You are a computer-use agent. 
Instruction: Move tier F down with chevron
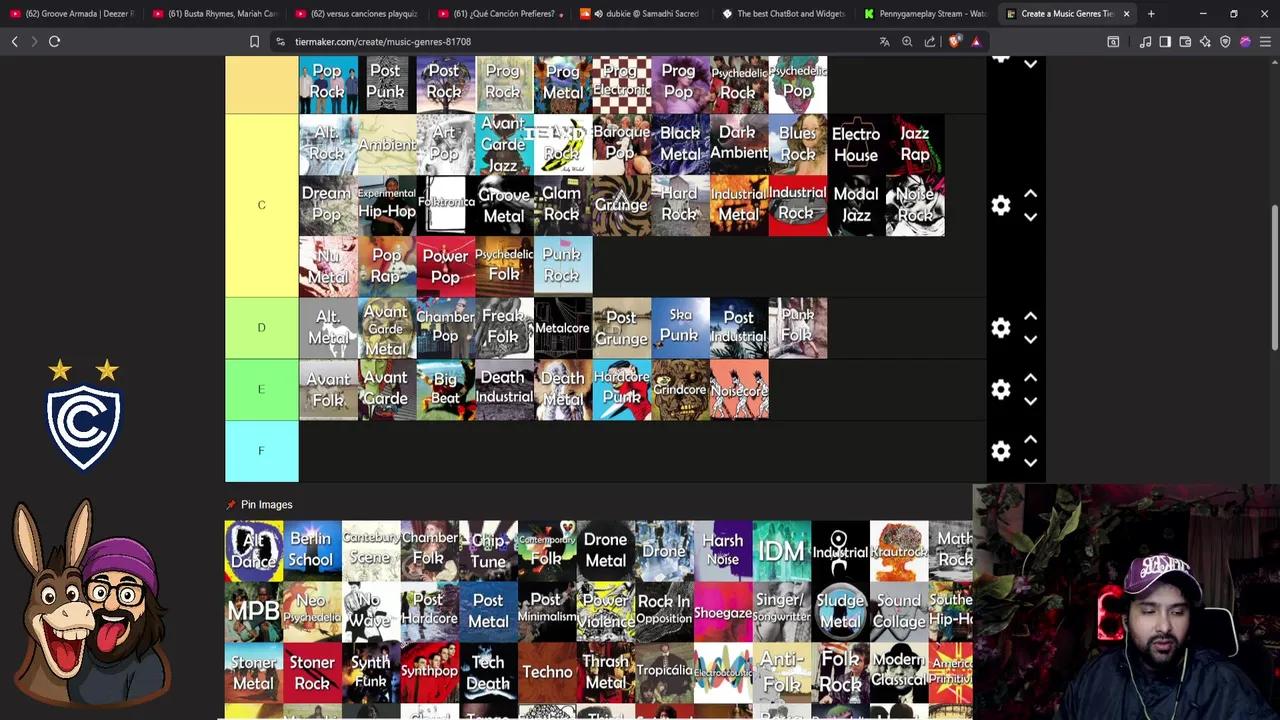pyautogui.click(x=1030, y=462)
